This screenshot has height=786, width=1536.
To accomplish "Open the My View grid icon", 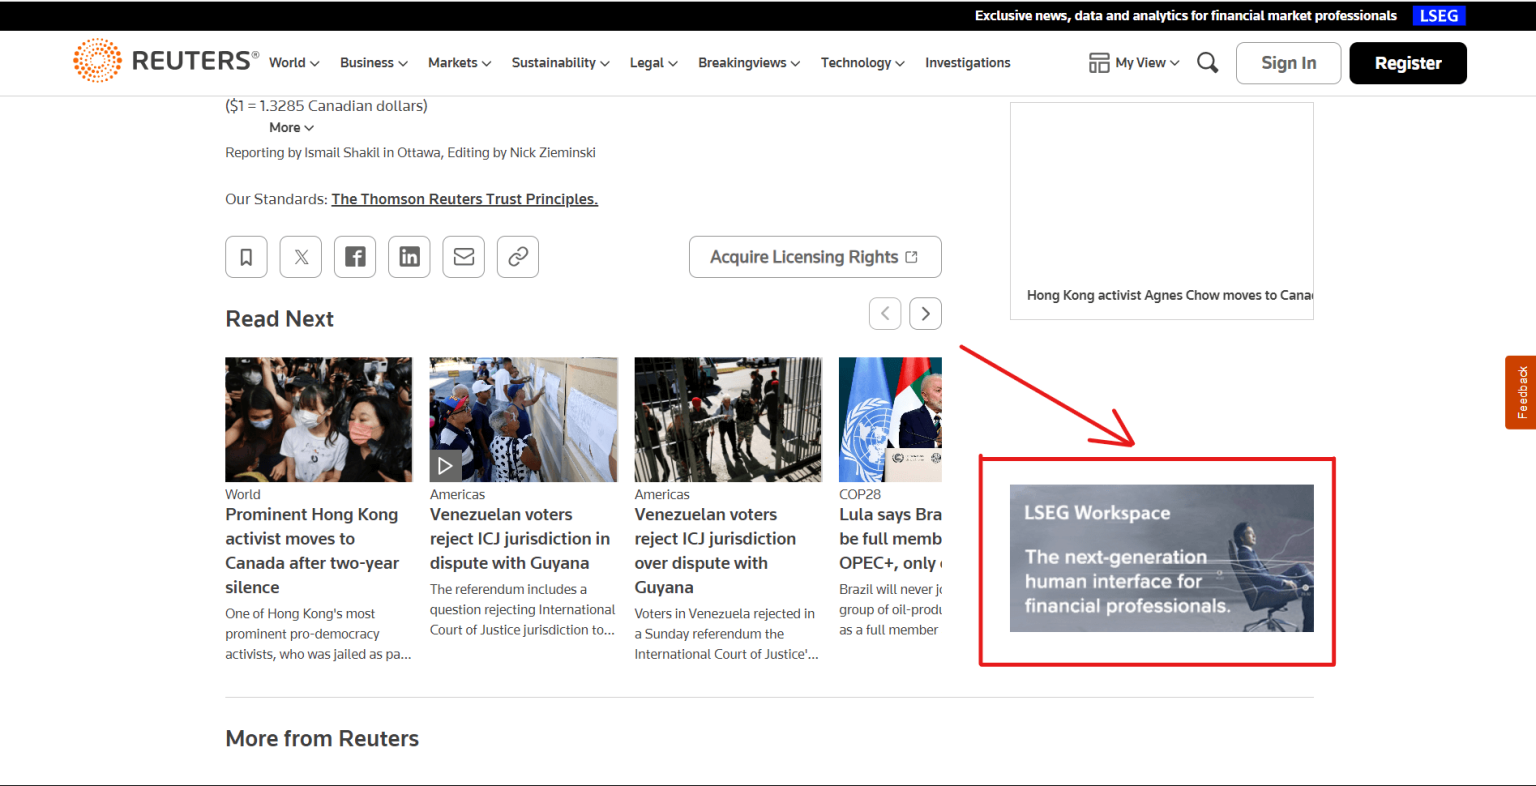I will click(x=1097, y=62).
